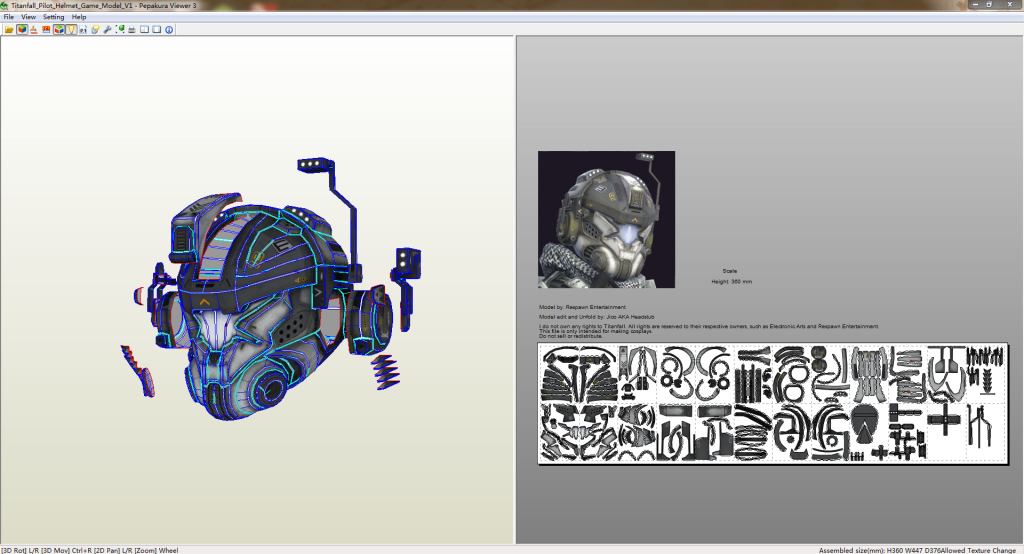The width and height of the screenshot is (1024, 554).
Task: Click the helmet reference image thumbnail
Action: pos(606,220)
